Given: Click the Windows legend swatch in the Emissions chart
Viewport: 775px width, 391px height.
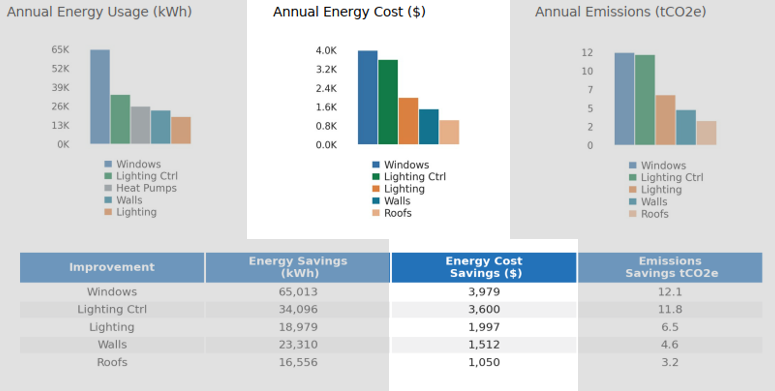Looking at the screenshot, I should pyautogui.click(x=633, y=165).
